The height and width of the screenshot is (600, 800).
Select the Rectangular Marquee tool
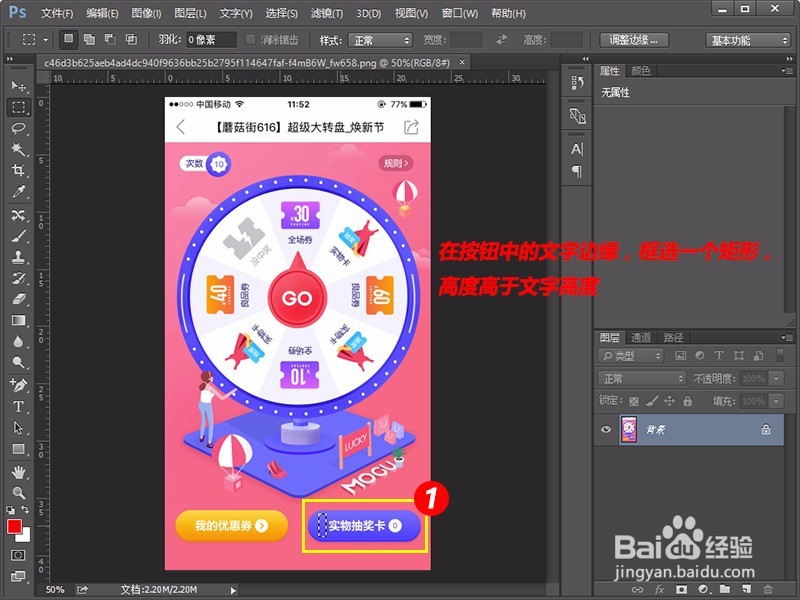(18, 107)
